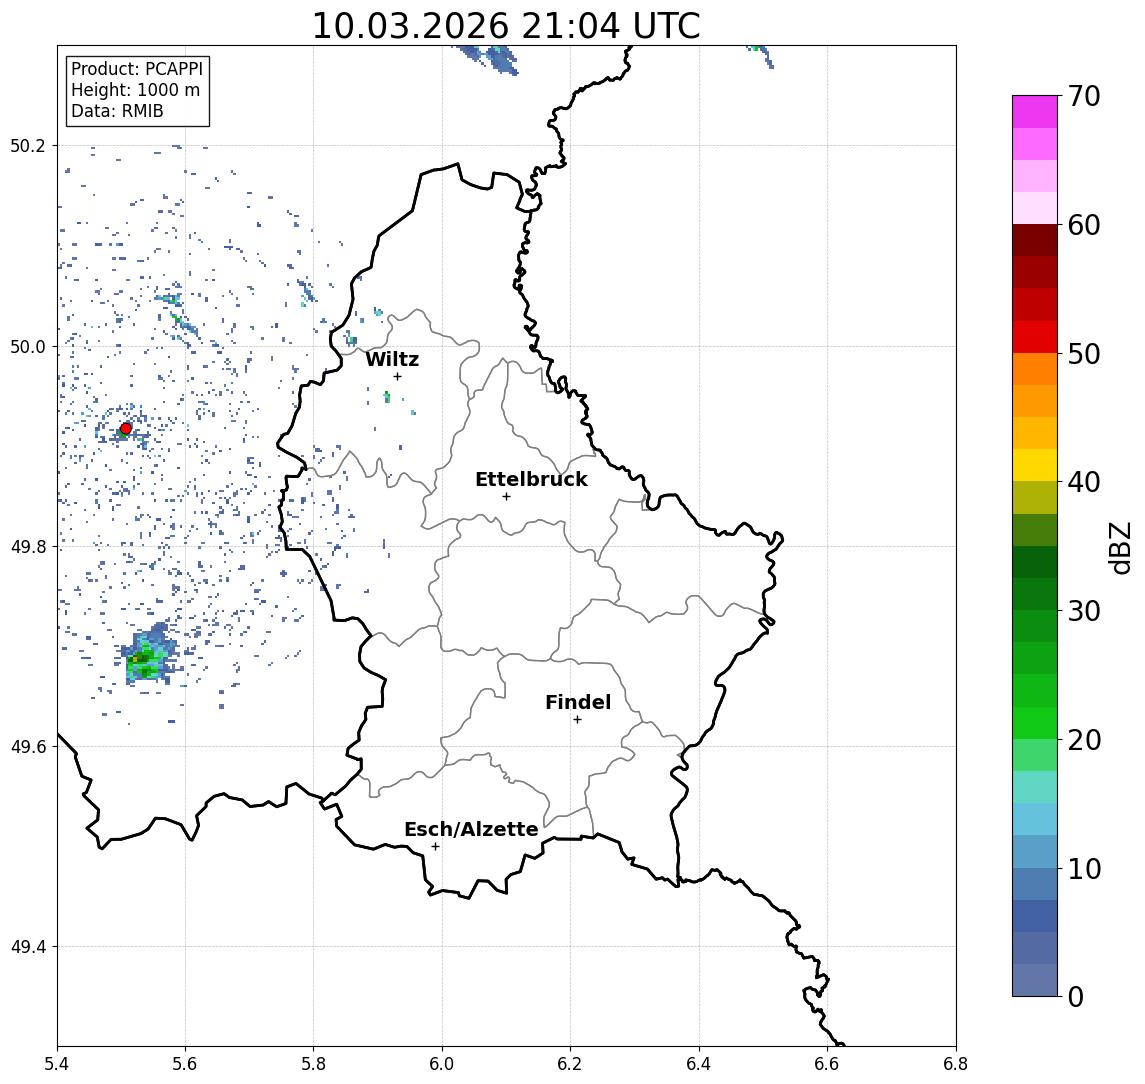Screen dimensions: 1145x1084
Task: Click the colorbar tick label '70'
Action: [x=1084, y=96]
